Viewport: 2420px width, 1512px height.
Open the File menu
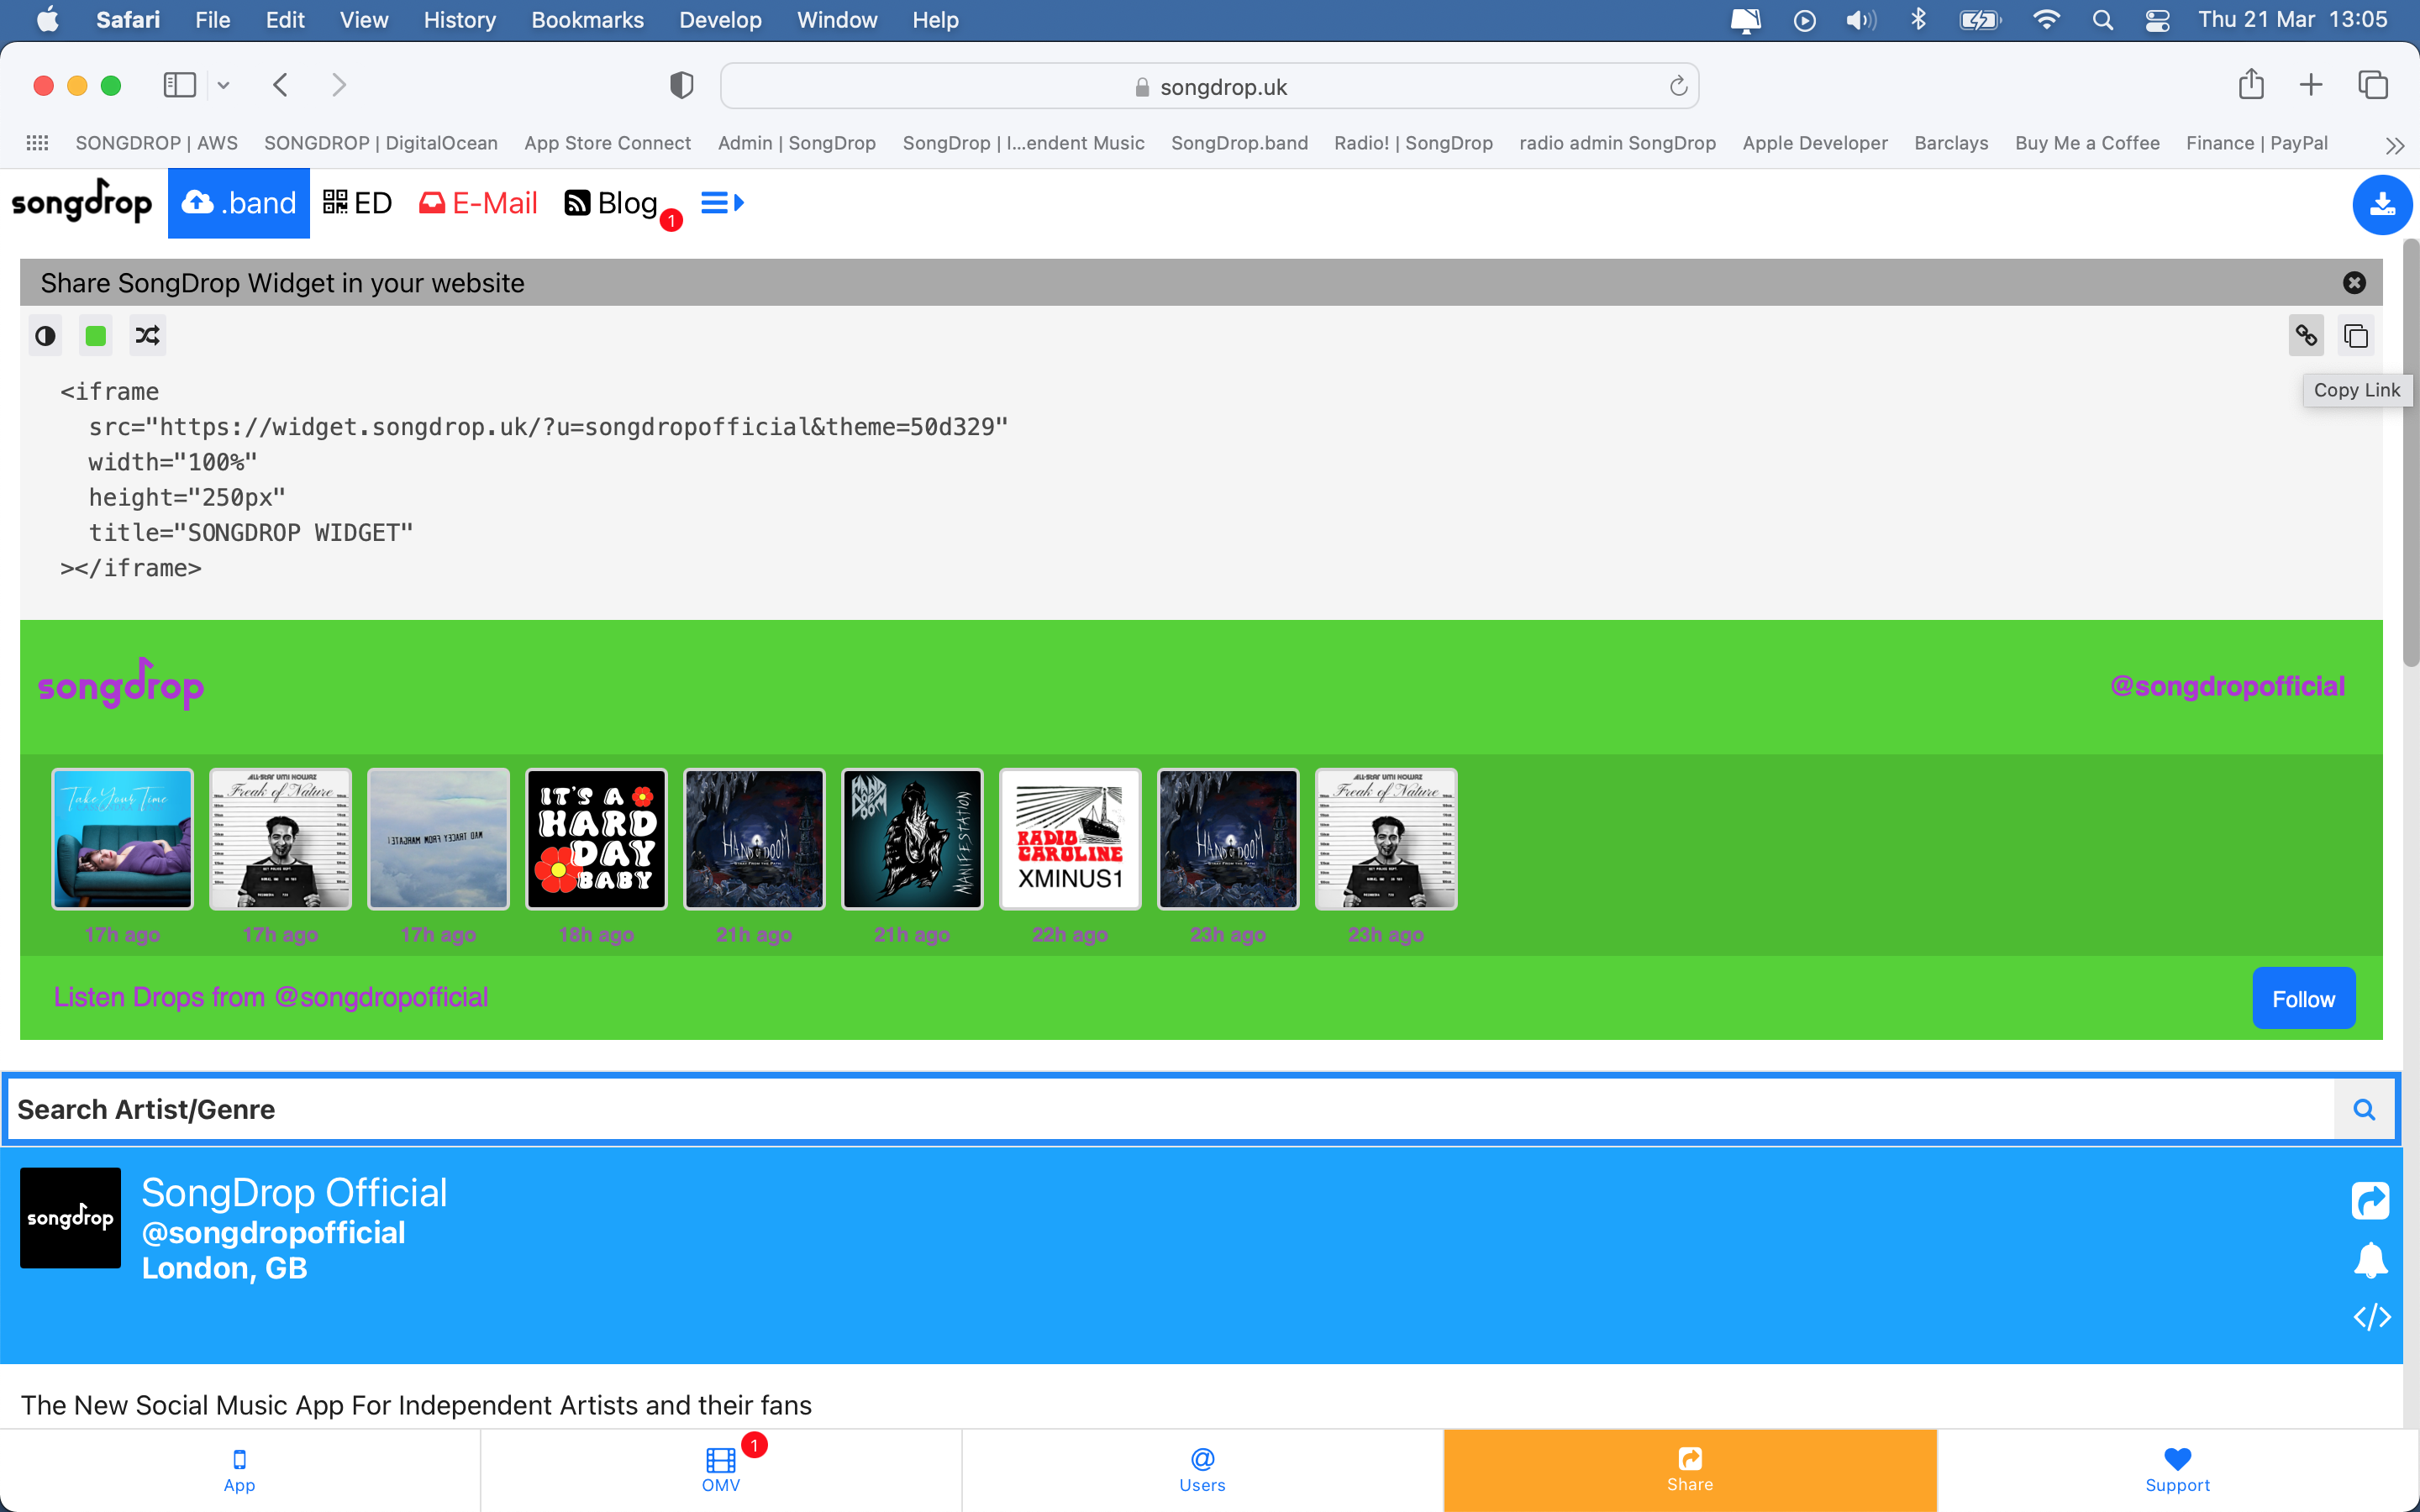212,20
